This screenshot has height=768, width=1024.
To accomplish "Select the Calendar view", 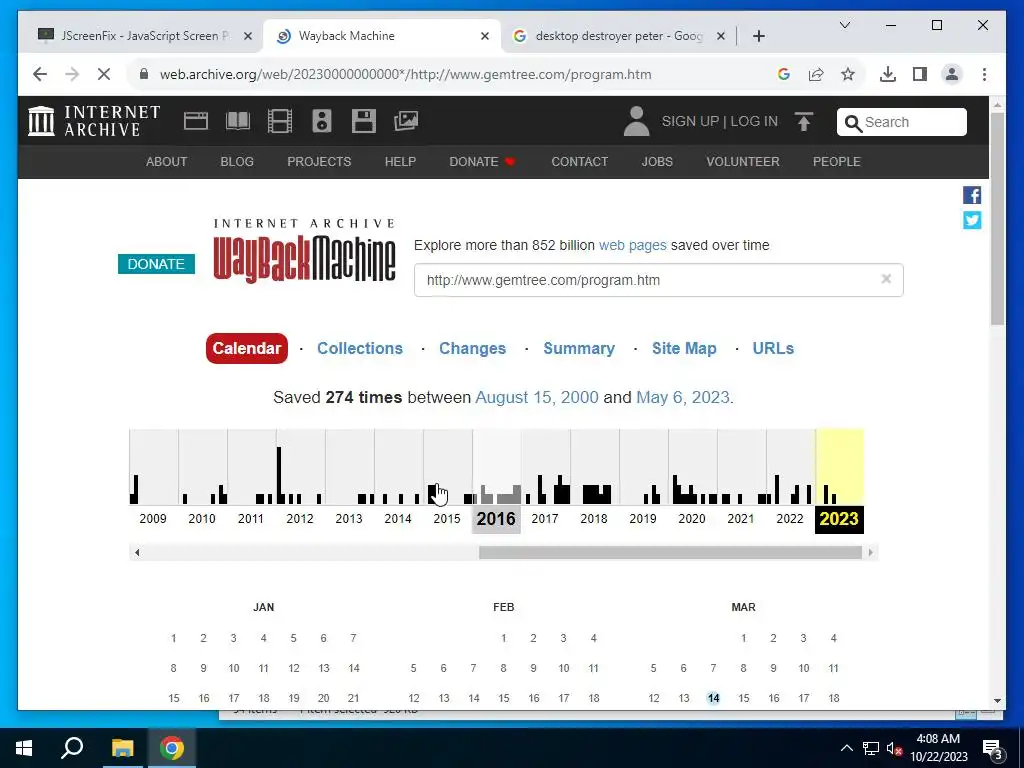I will click(x=247, y=348).
